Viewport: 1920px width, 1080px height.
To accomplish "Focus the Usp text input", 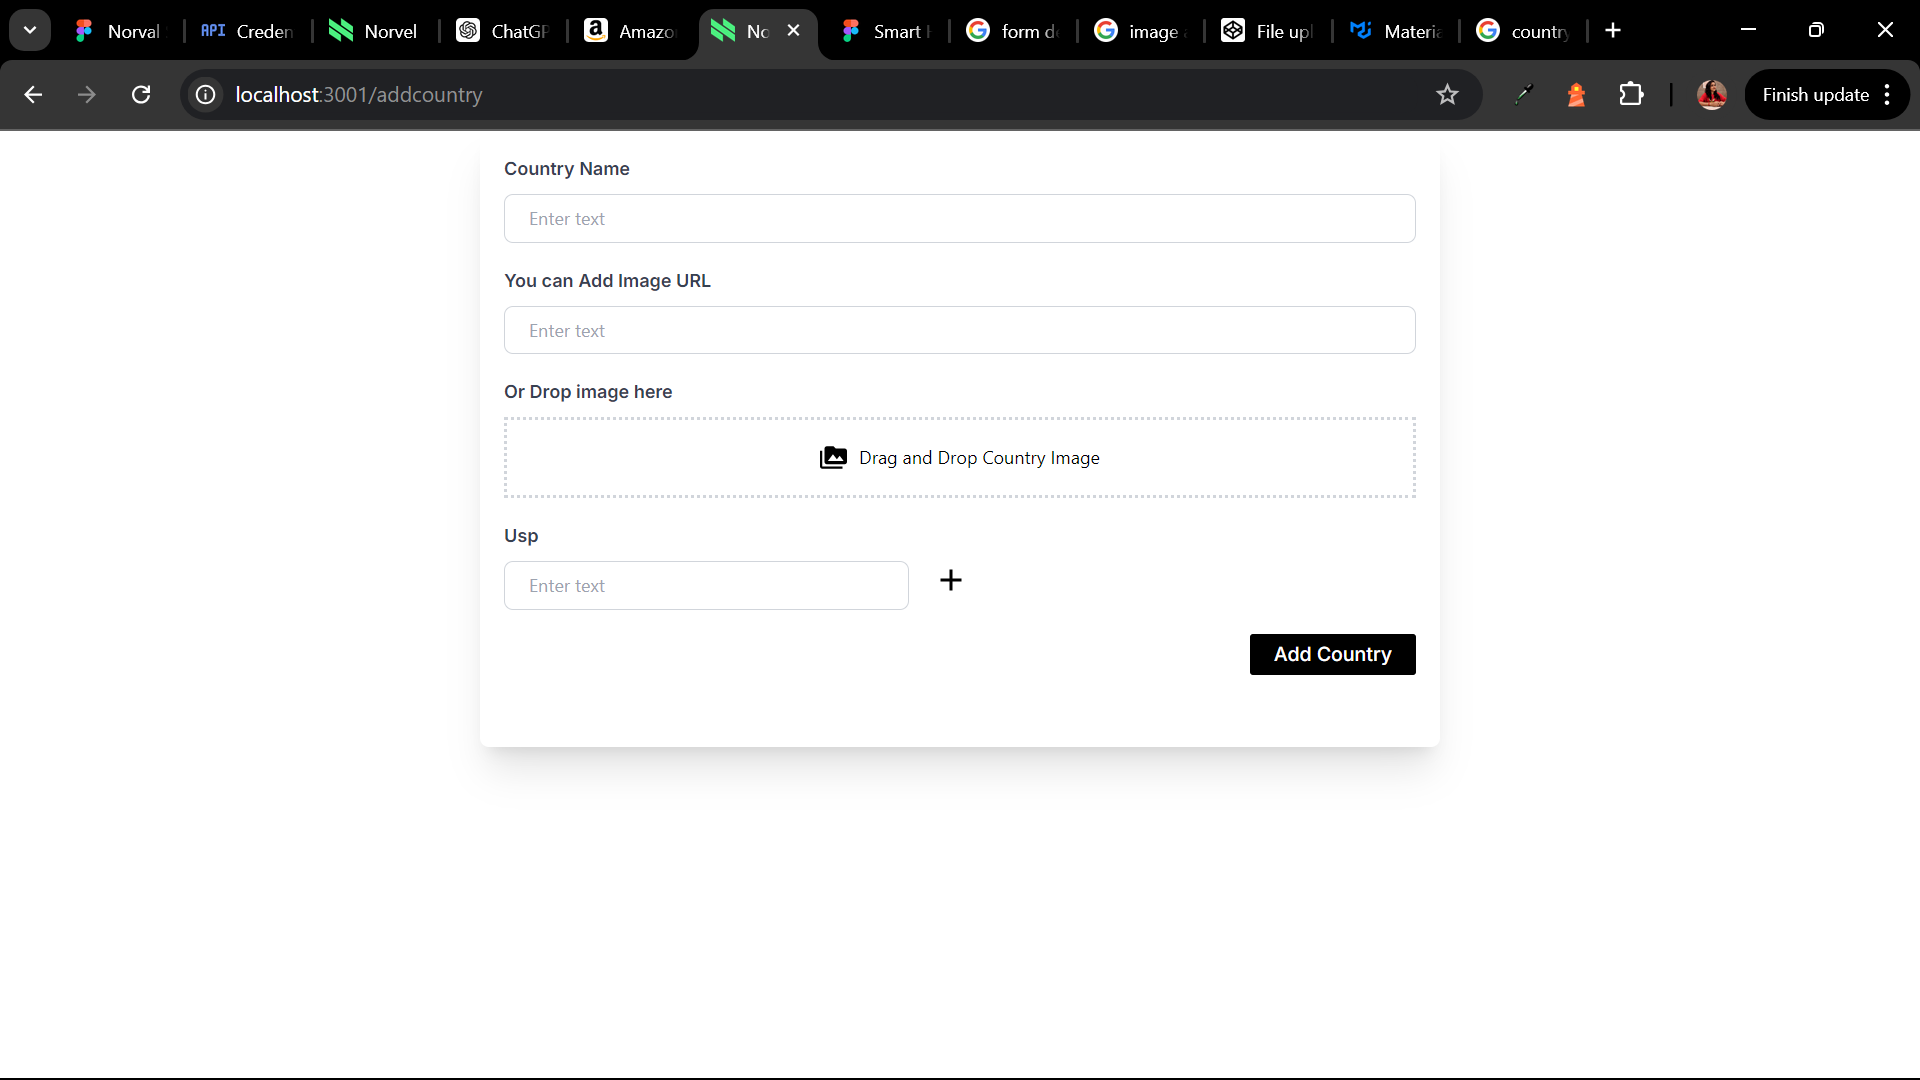I will pyautogui.click(x=706, y=585).
